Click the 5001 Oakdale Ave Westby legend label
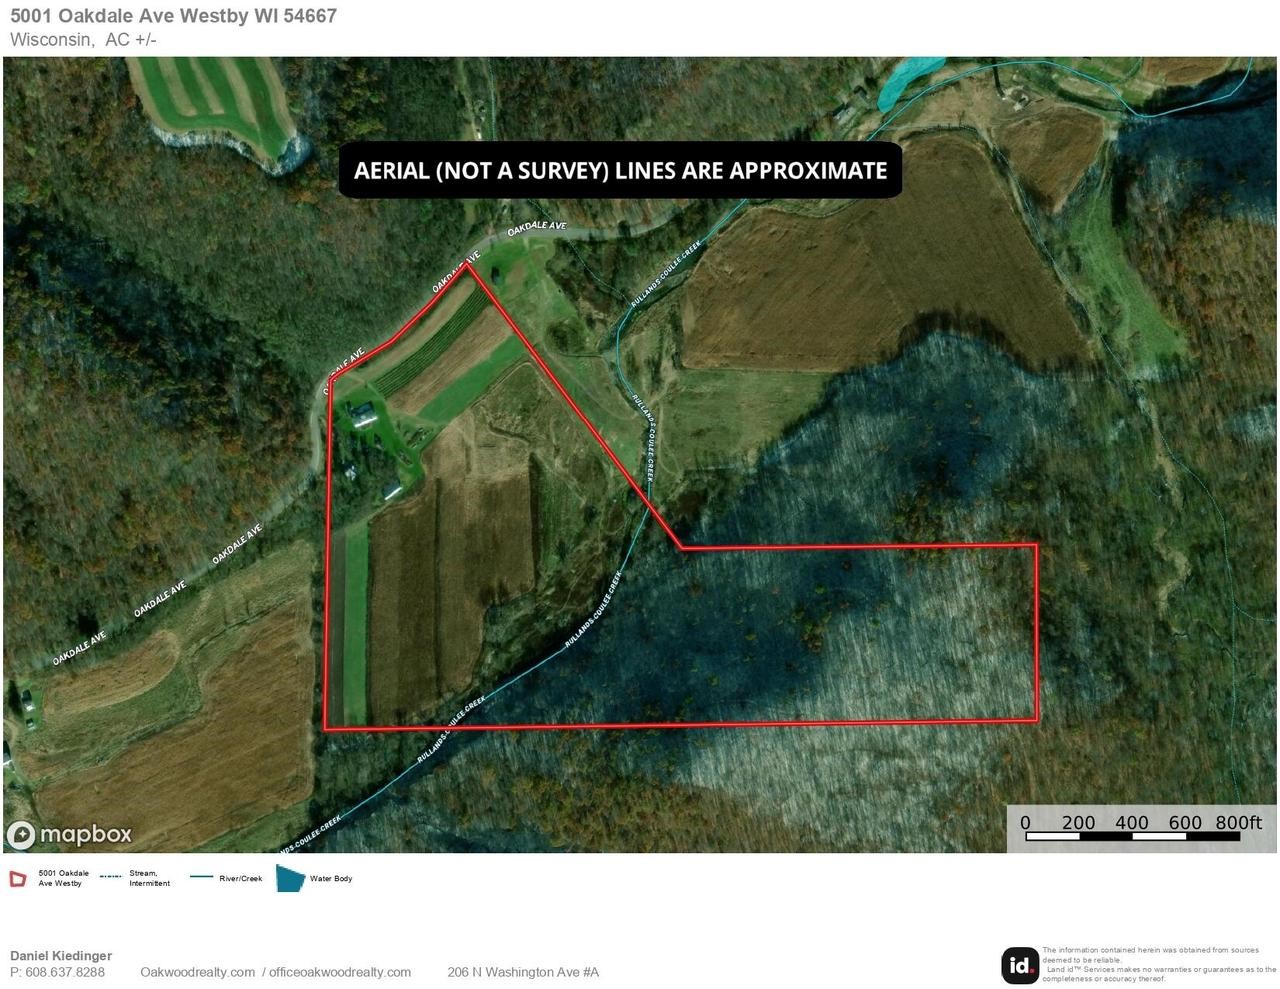This screenshot has width=1280, height=989. click(x=63, y=878)
